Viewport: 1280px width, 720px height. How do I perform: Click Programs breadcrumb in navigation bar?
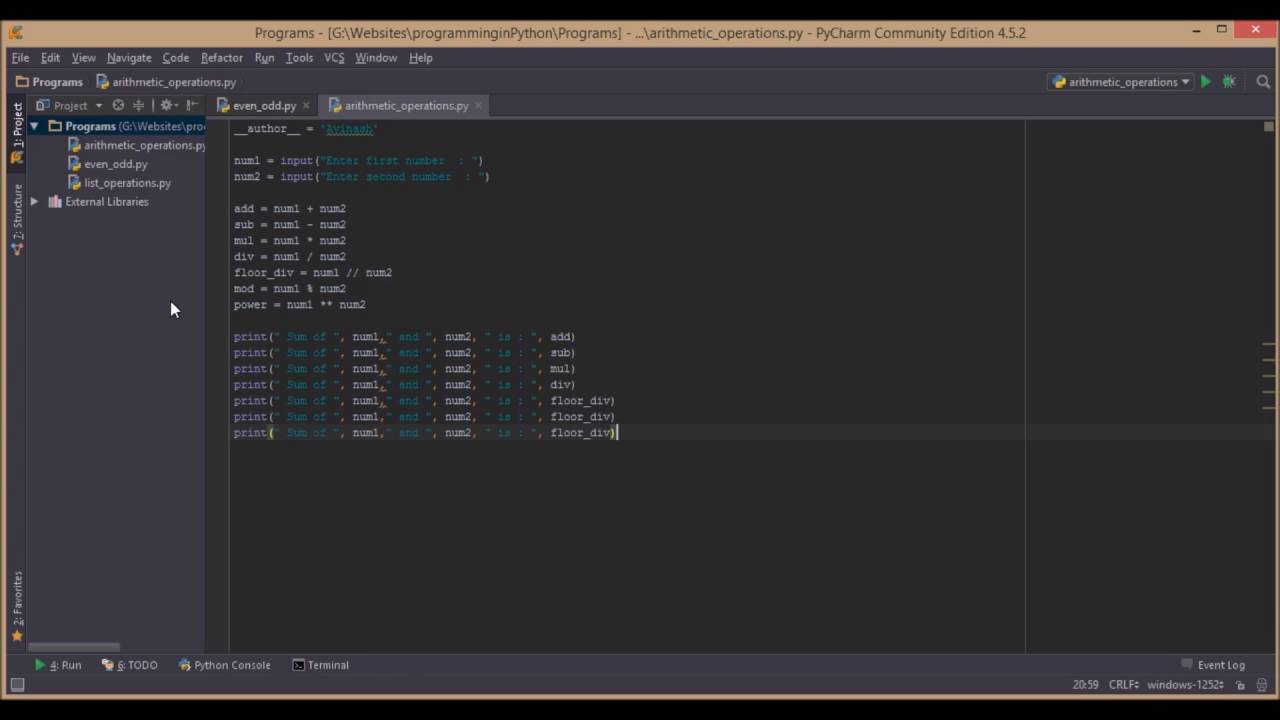(x=49, y=82)
